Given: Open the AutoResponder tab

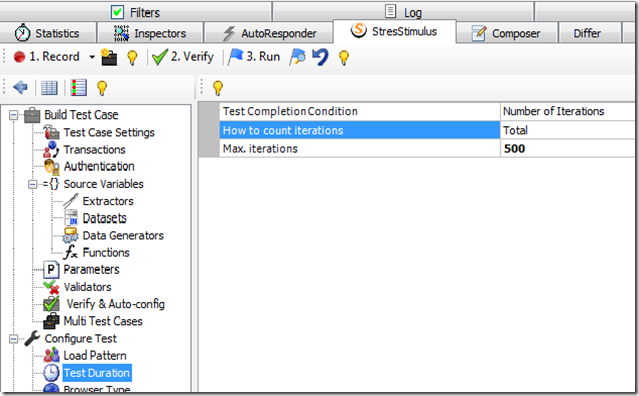Looking at the screenshot, I should (269, 33).
